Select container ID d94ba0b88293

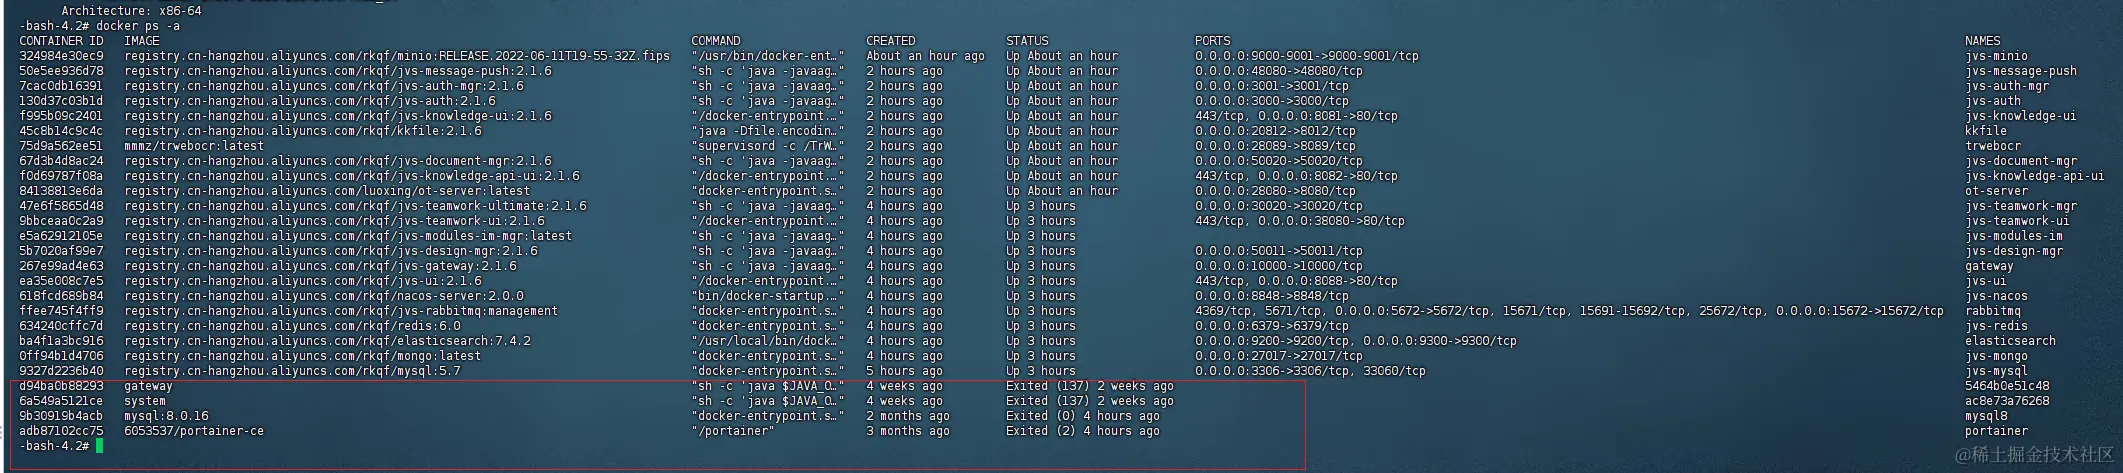click(61, 386)
